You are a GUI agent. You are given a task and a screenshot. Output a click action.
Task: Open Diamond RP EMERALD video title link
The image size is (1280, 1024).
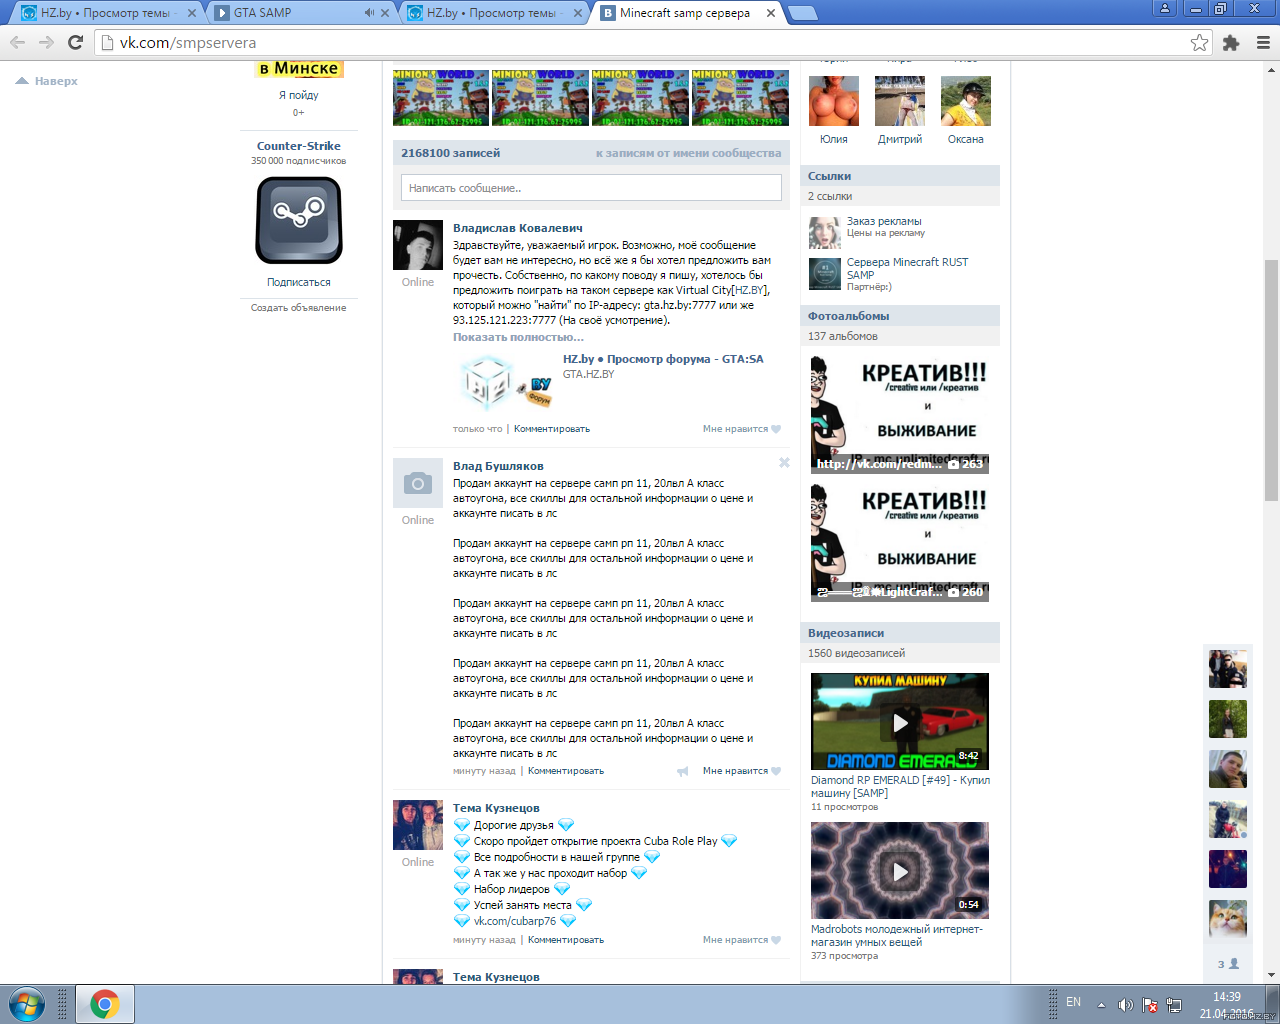click(900, 786)
